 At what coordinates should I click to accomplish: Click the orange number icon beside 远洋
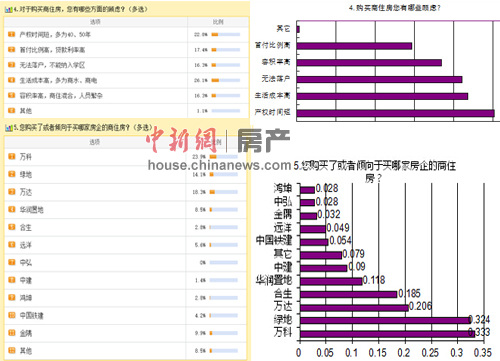click(12, 245)
